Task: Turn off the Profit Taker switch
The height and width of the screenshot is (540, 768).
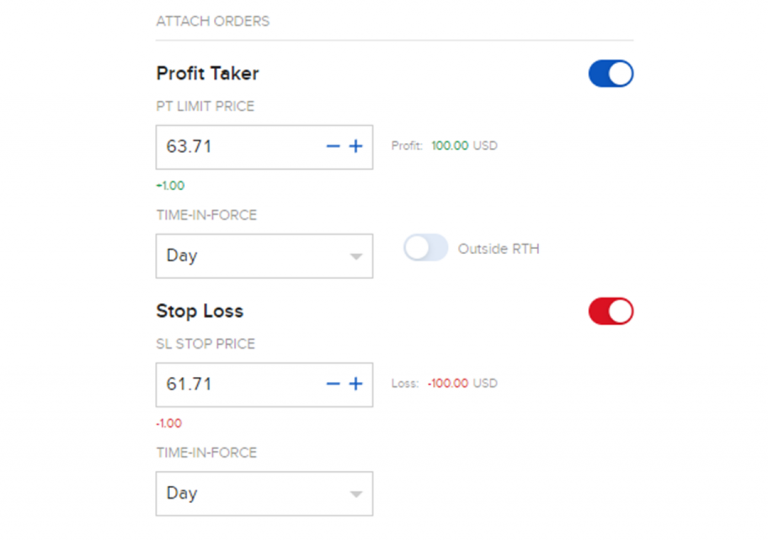Action: click(611, 74)
